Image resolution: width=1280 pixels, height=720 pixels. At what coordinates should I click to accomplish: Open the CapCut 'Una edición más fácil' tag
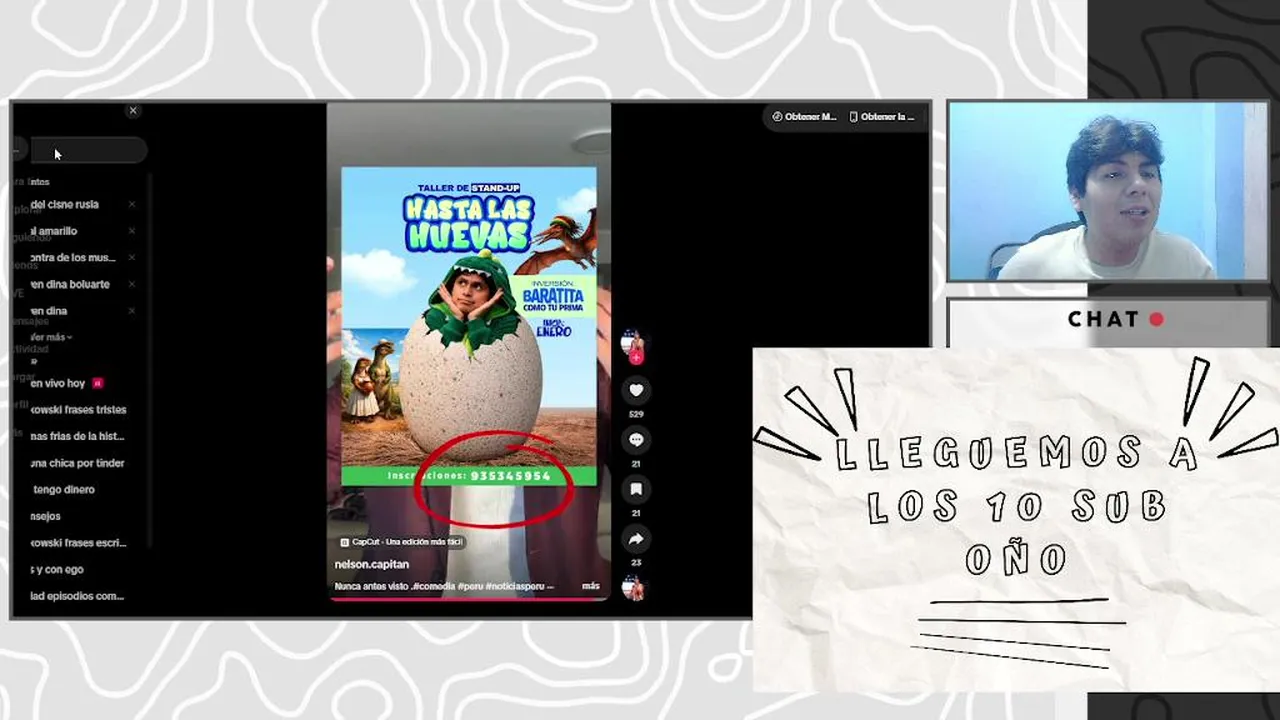tap(401, 542)
